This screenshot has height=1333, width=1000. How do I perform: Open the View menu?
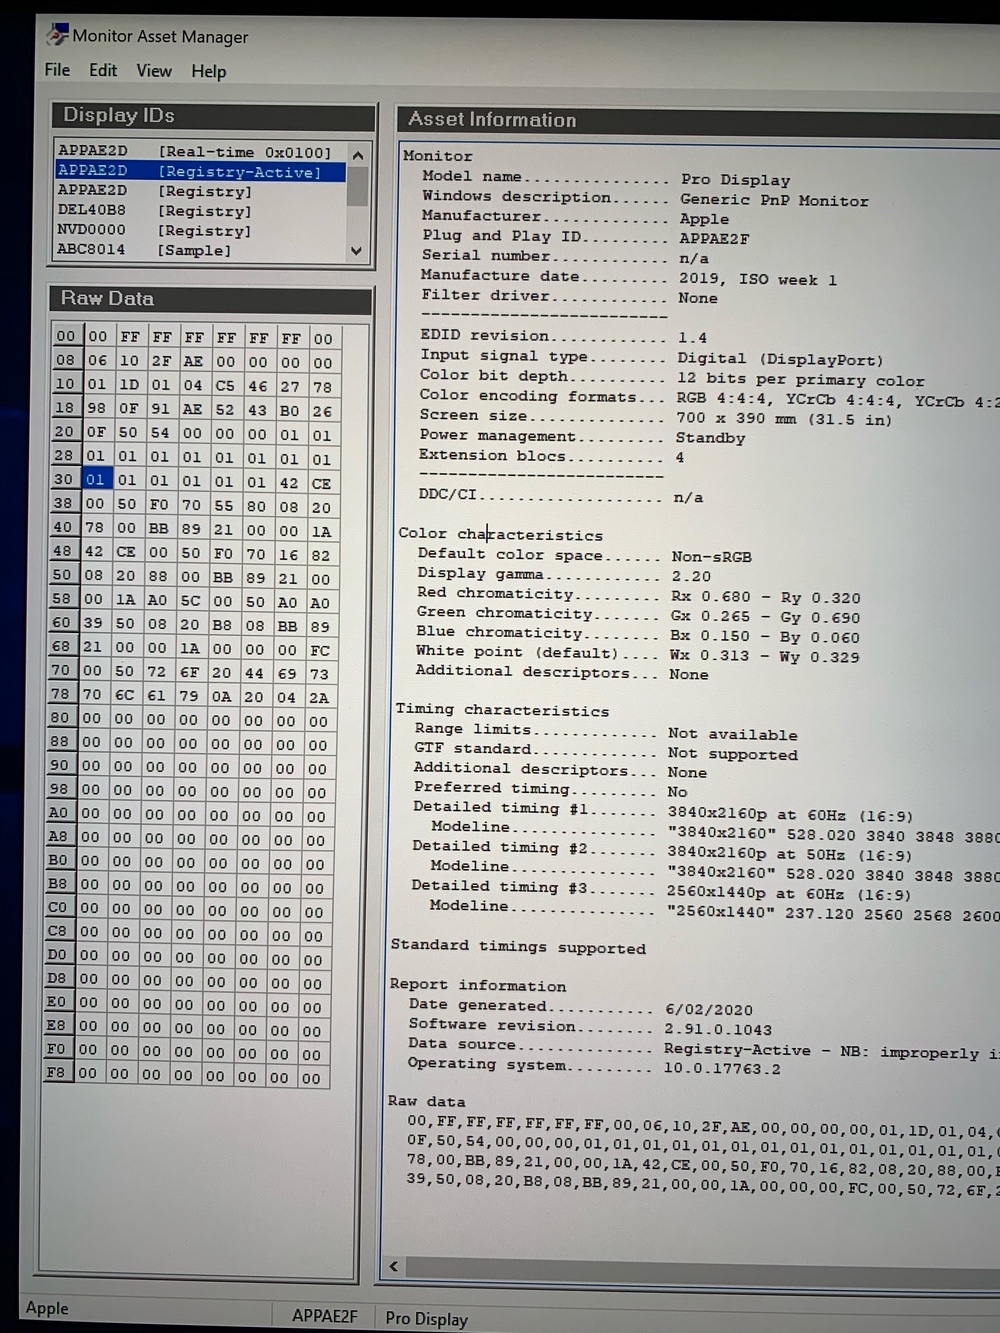click(154, 71)
